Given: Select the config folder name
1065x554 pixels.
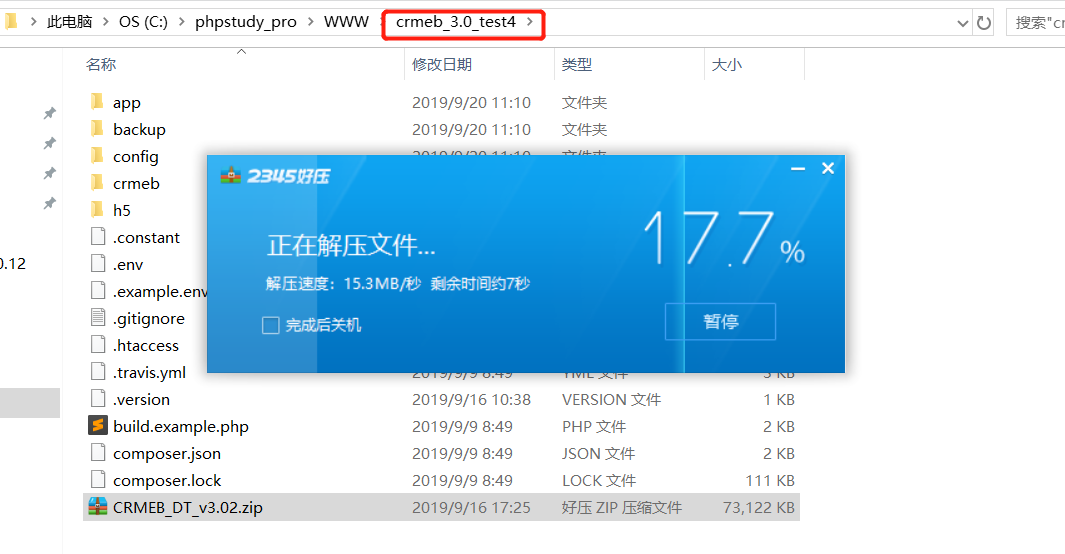Looking at the screenshot, I should click(136, 157).
